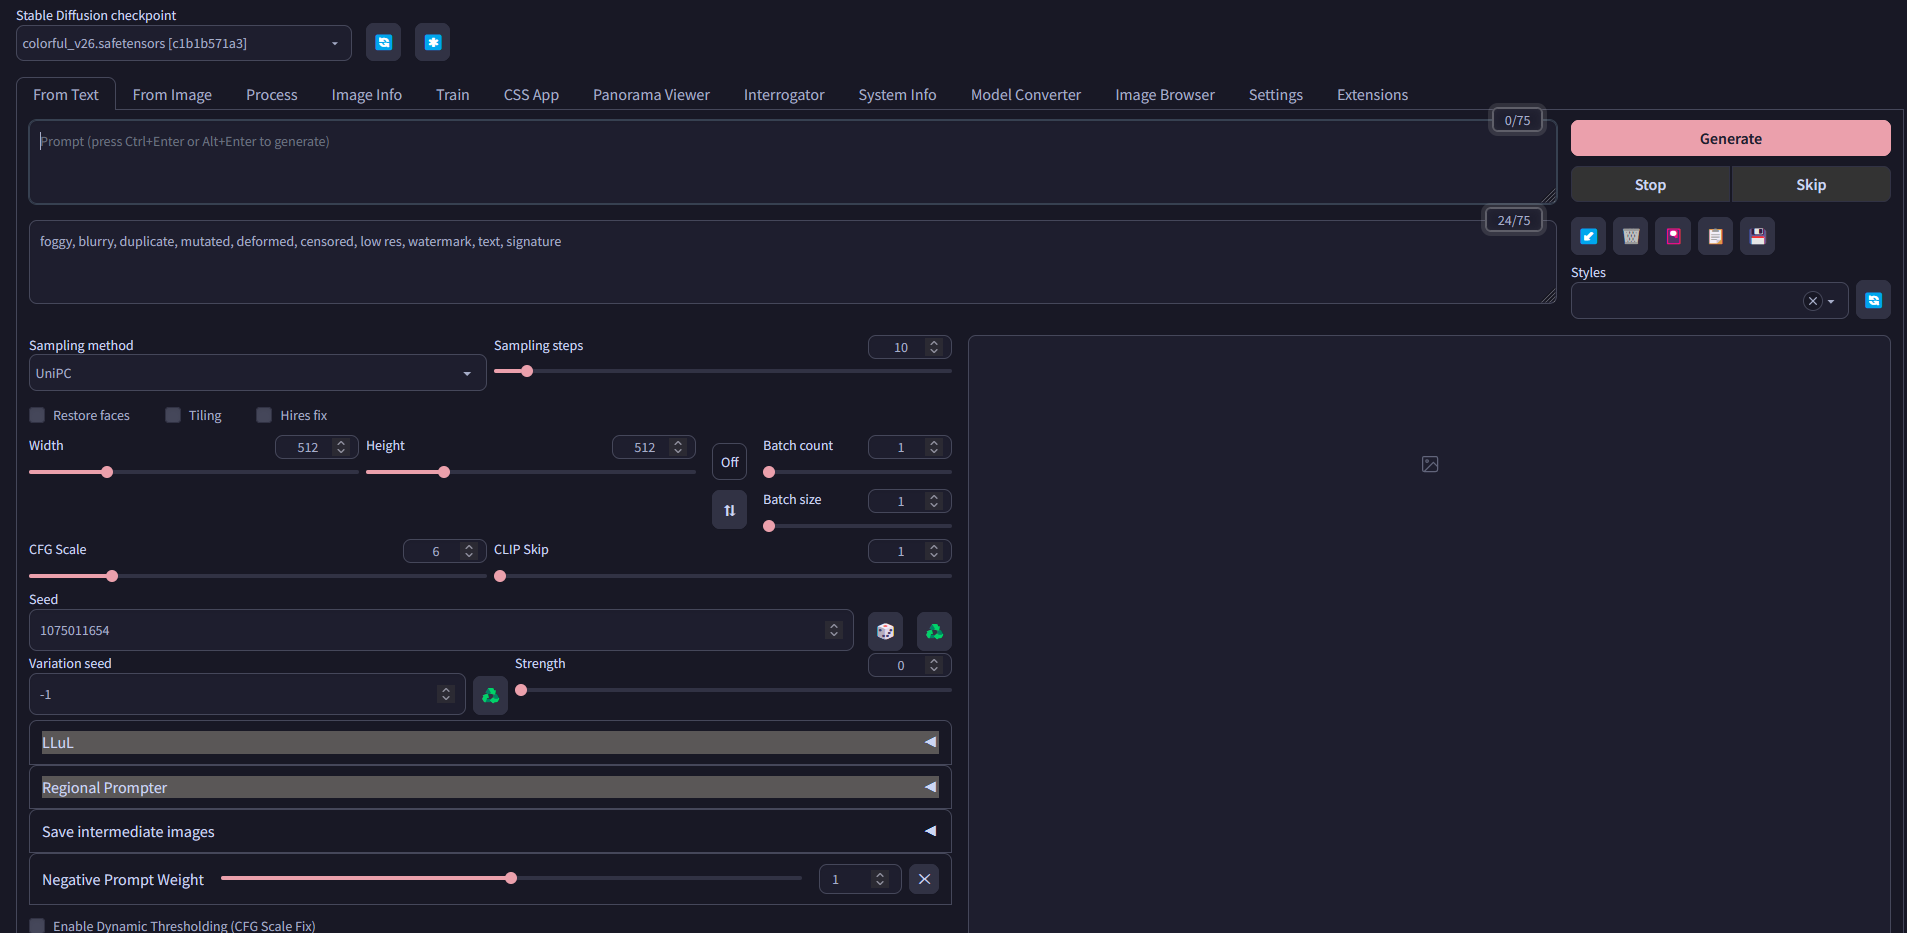Clear the prompt using the trash icon

1630,236
